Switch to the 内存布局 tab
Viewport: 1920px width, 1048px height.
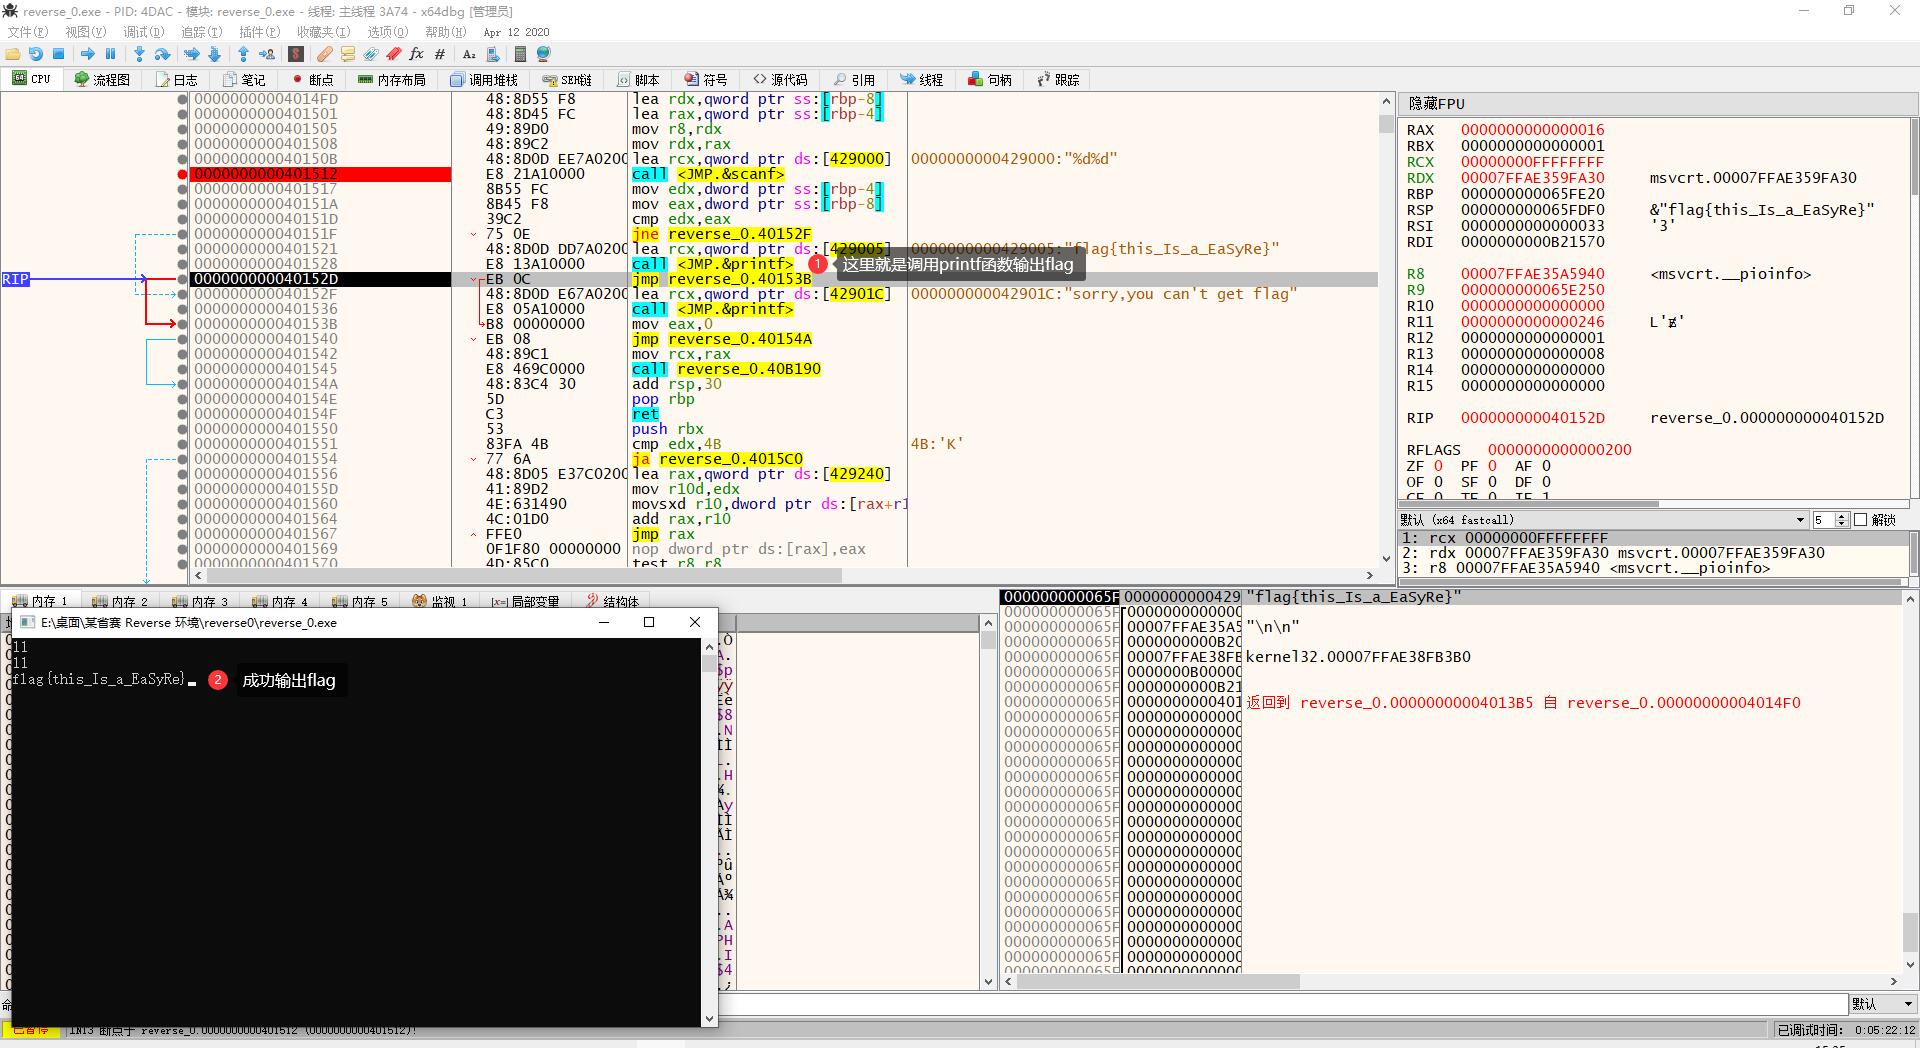tap(392, 79)
